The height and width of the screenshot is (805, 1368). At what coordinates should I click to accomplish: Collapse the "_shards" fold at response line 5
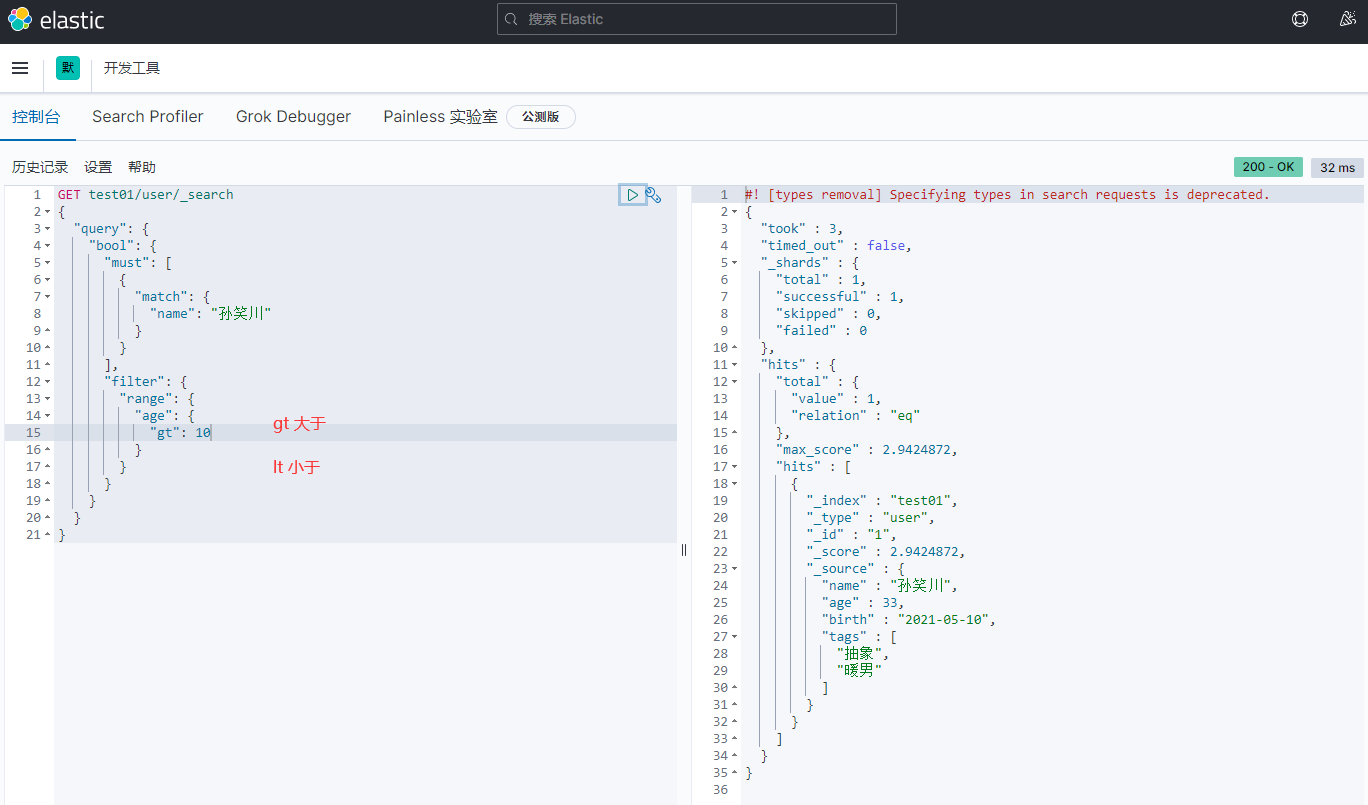[x=735, y=263]
